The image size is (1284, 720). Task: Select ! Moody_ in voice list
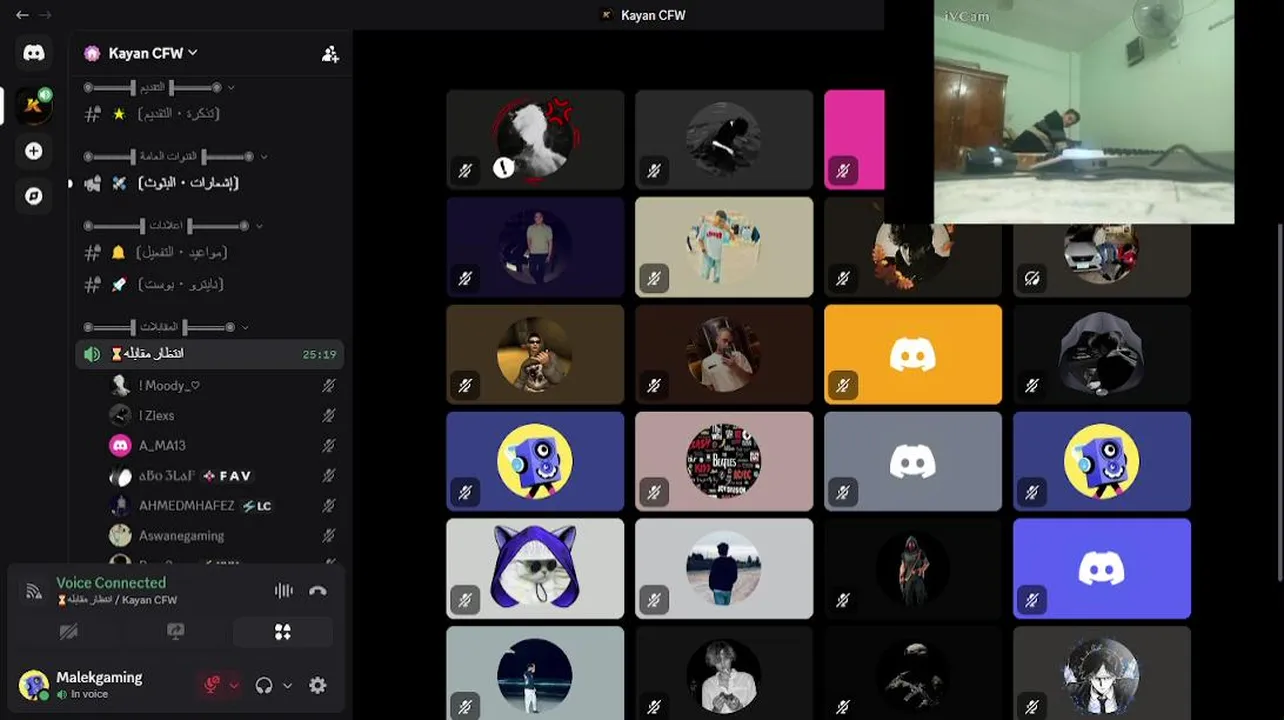[x=222, y=385]
